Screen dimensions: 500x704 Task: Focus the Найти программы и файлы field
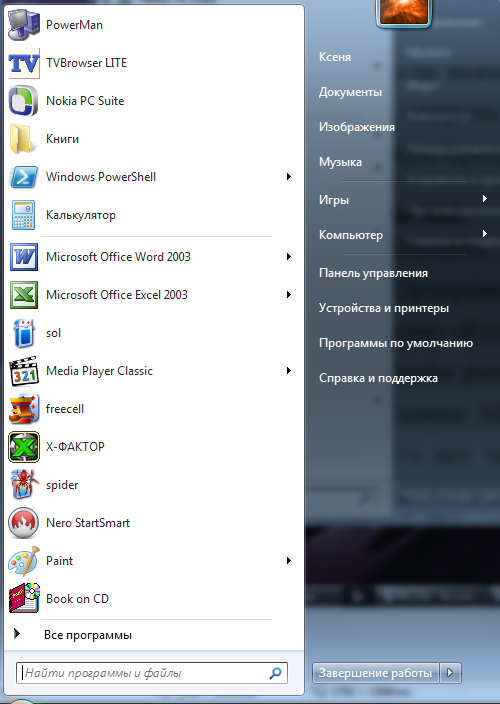click(152, 673)
